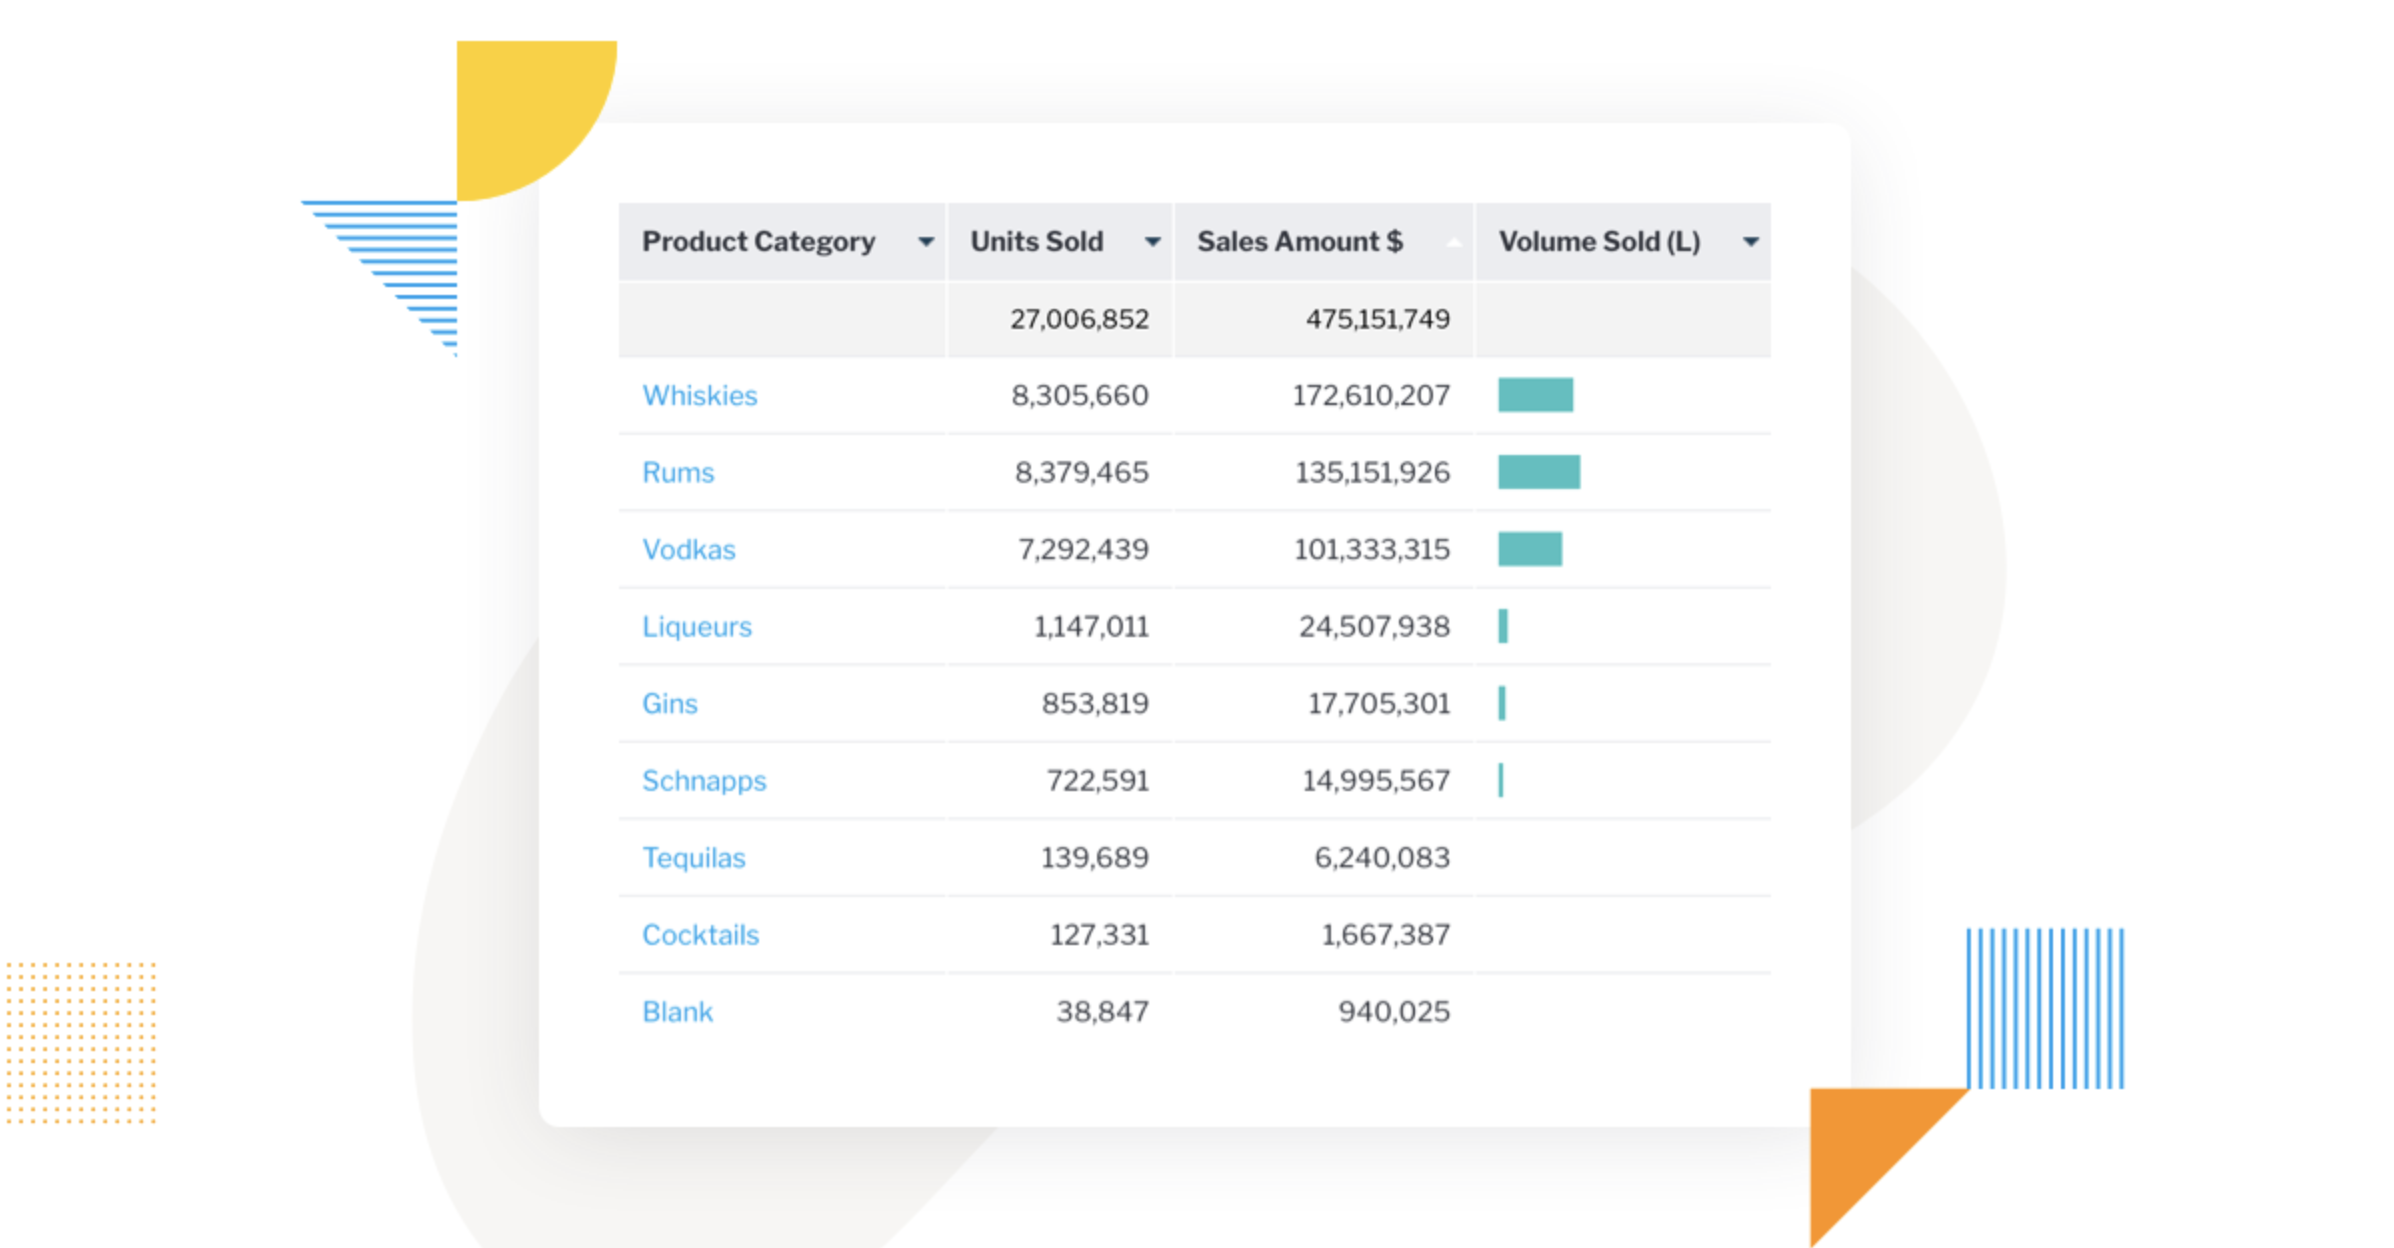Click the Rums volume bar

[x=1538, y=472]
